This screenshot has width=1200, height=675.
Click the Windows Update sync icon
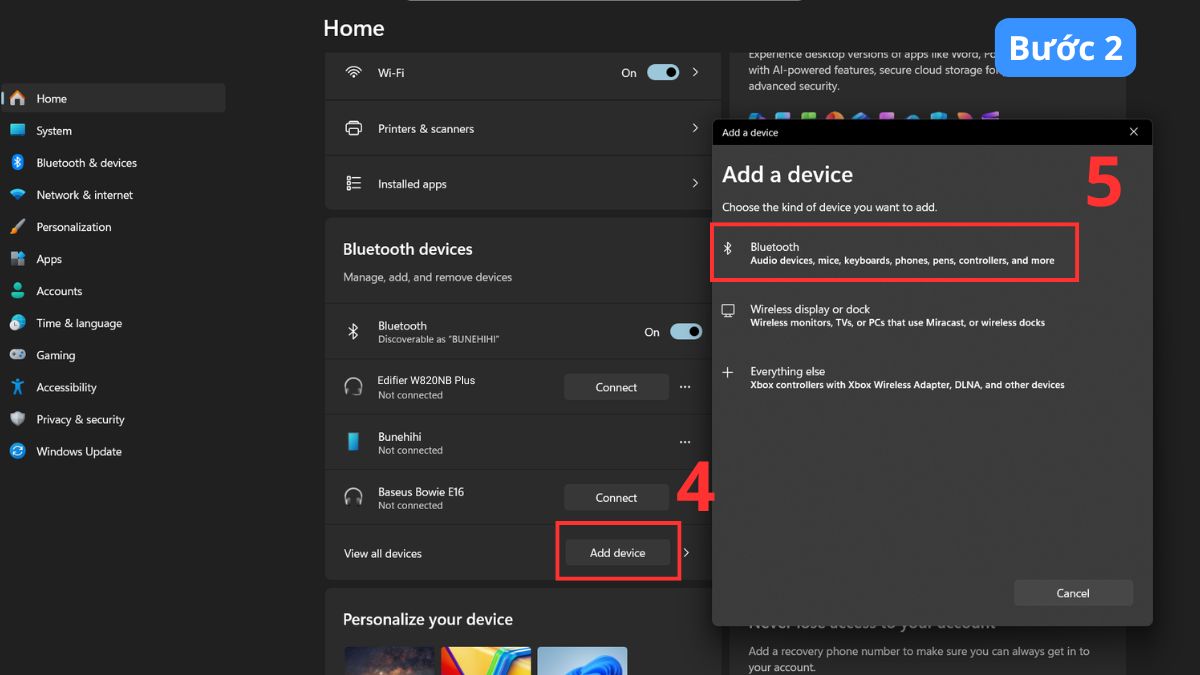click(17, 451)
